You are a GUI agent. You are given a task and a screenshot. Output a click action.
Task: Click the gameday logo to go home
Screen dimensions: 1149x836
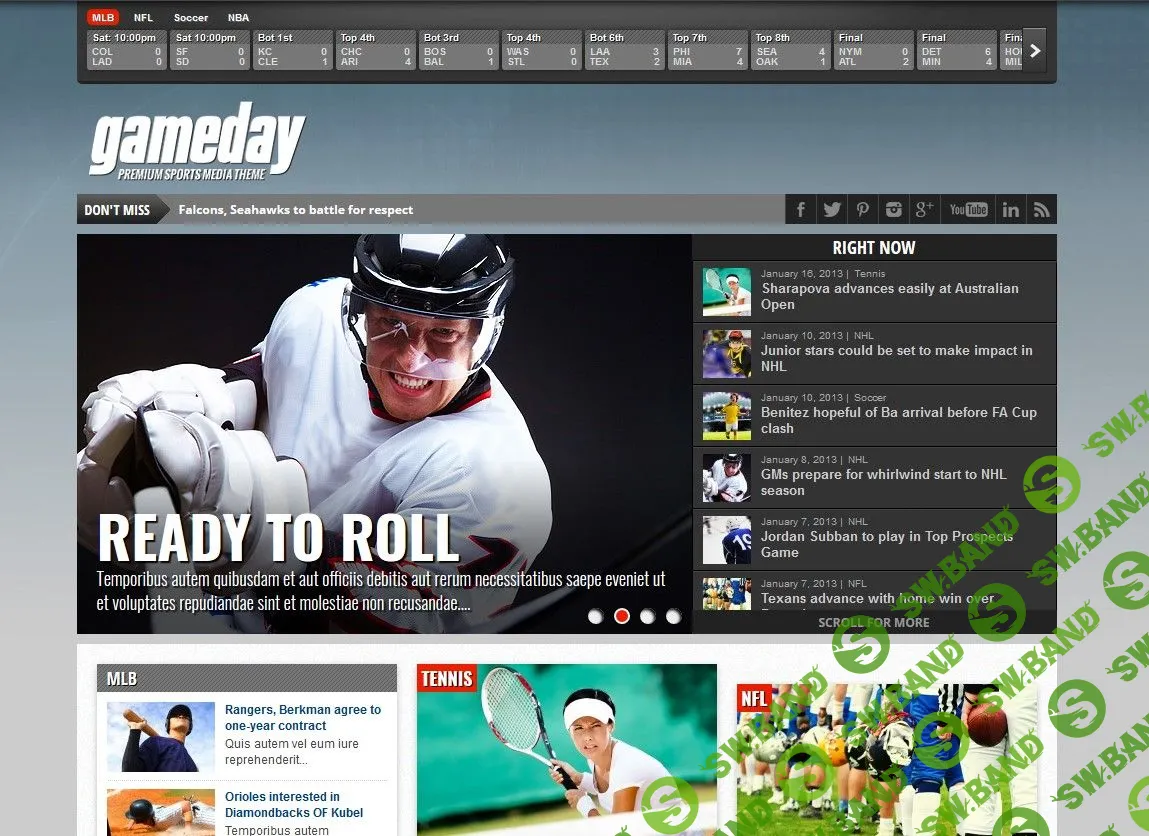[x=196, y=140]
